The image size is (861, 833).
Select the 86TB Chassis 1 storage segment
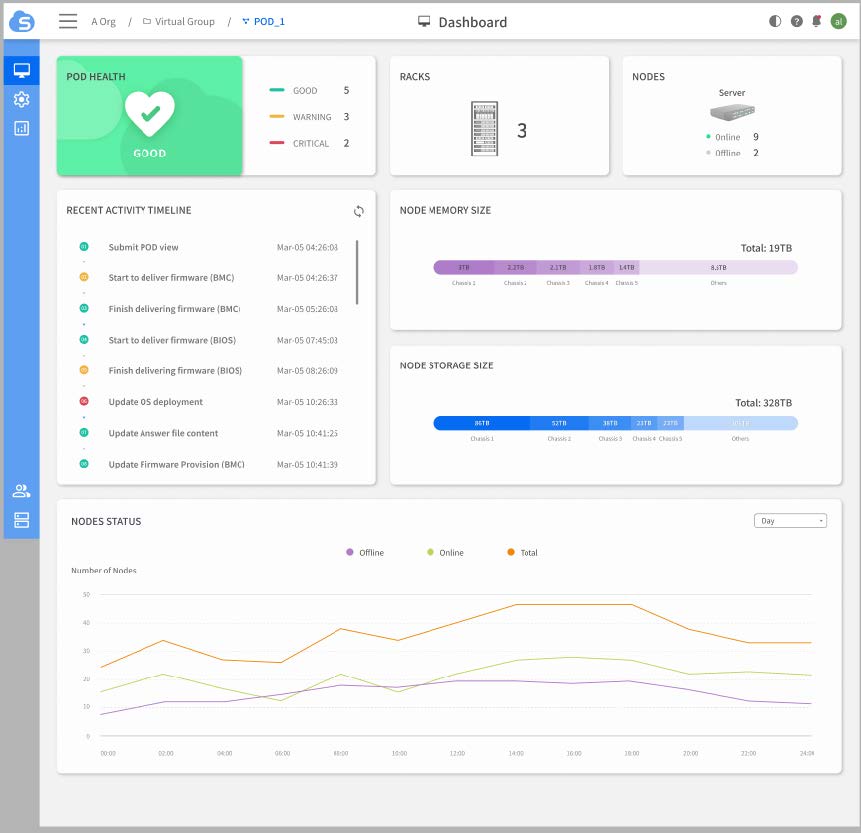point(481,423)
